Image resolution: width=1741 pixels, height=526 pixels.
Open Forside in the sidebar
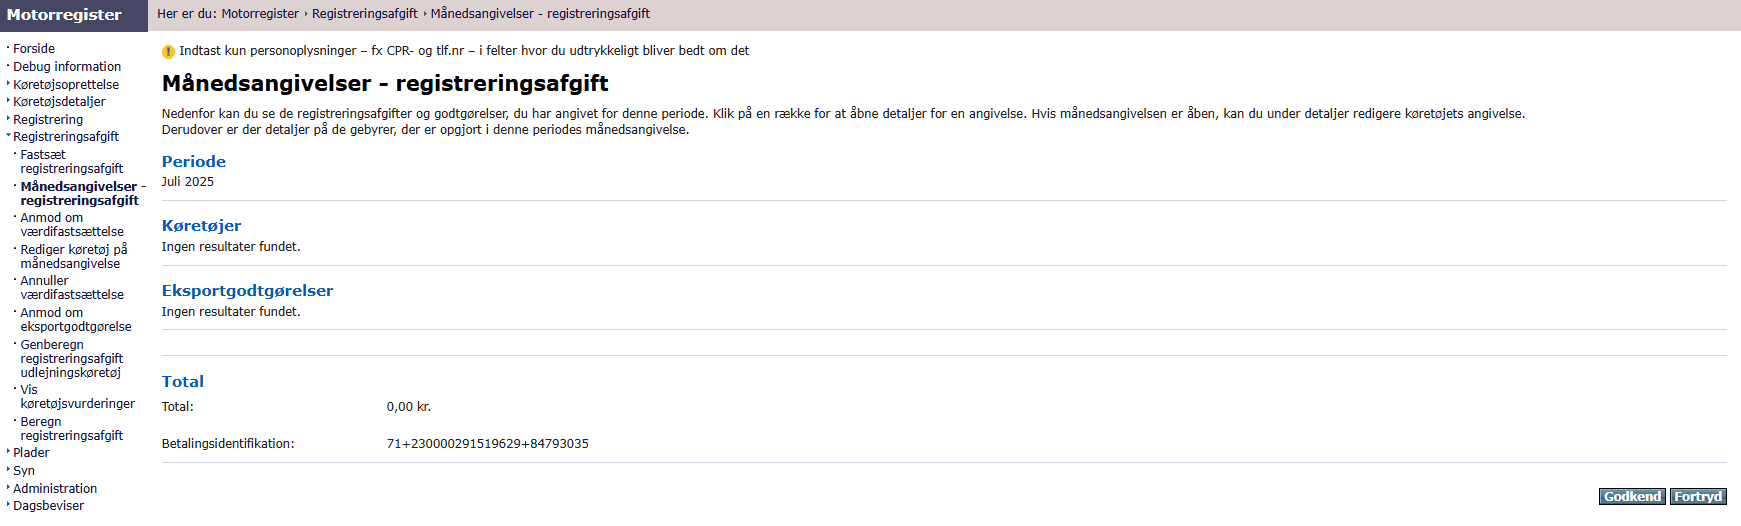coord(34,49)
